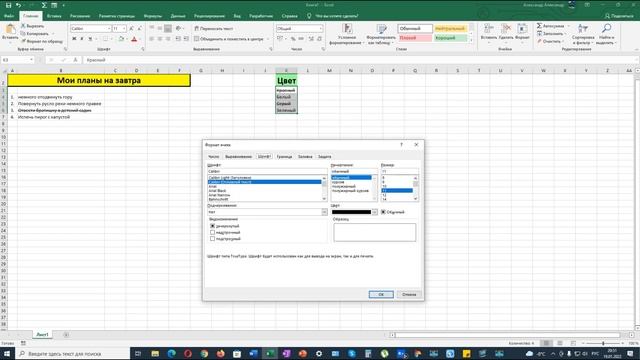Open Alignment group dialog launcher in ribbon
This screenshot has width=640, height=360.
[271, 49]
